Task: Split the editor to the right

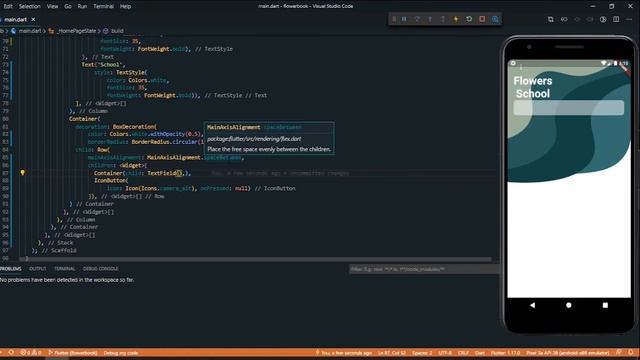Action: tap(616, 19)
